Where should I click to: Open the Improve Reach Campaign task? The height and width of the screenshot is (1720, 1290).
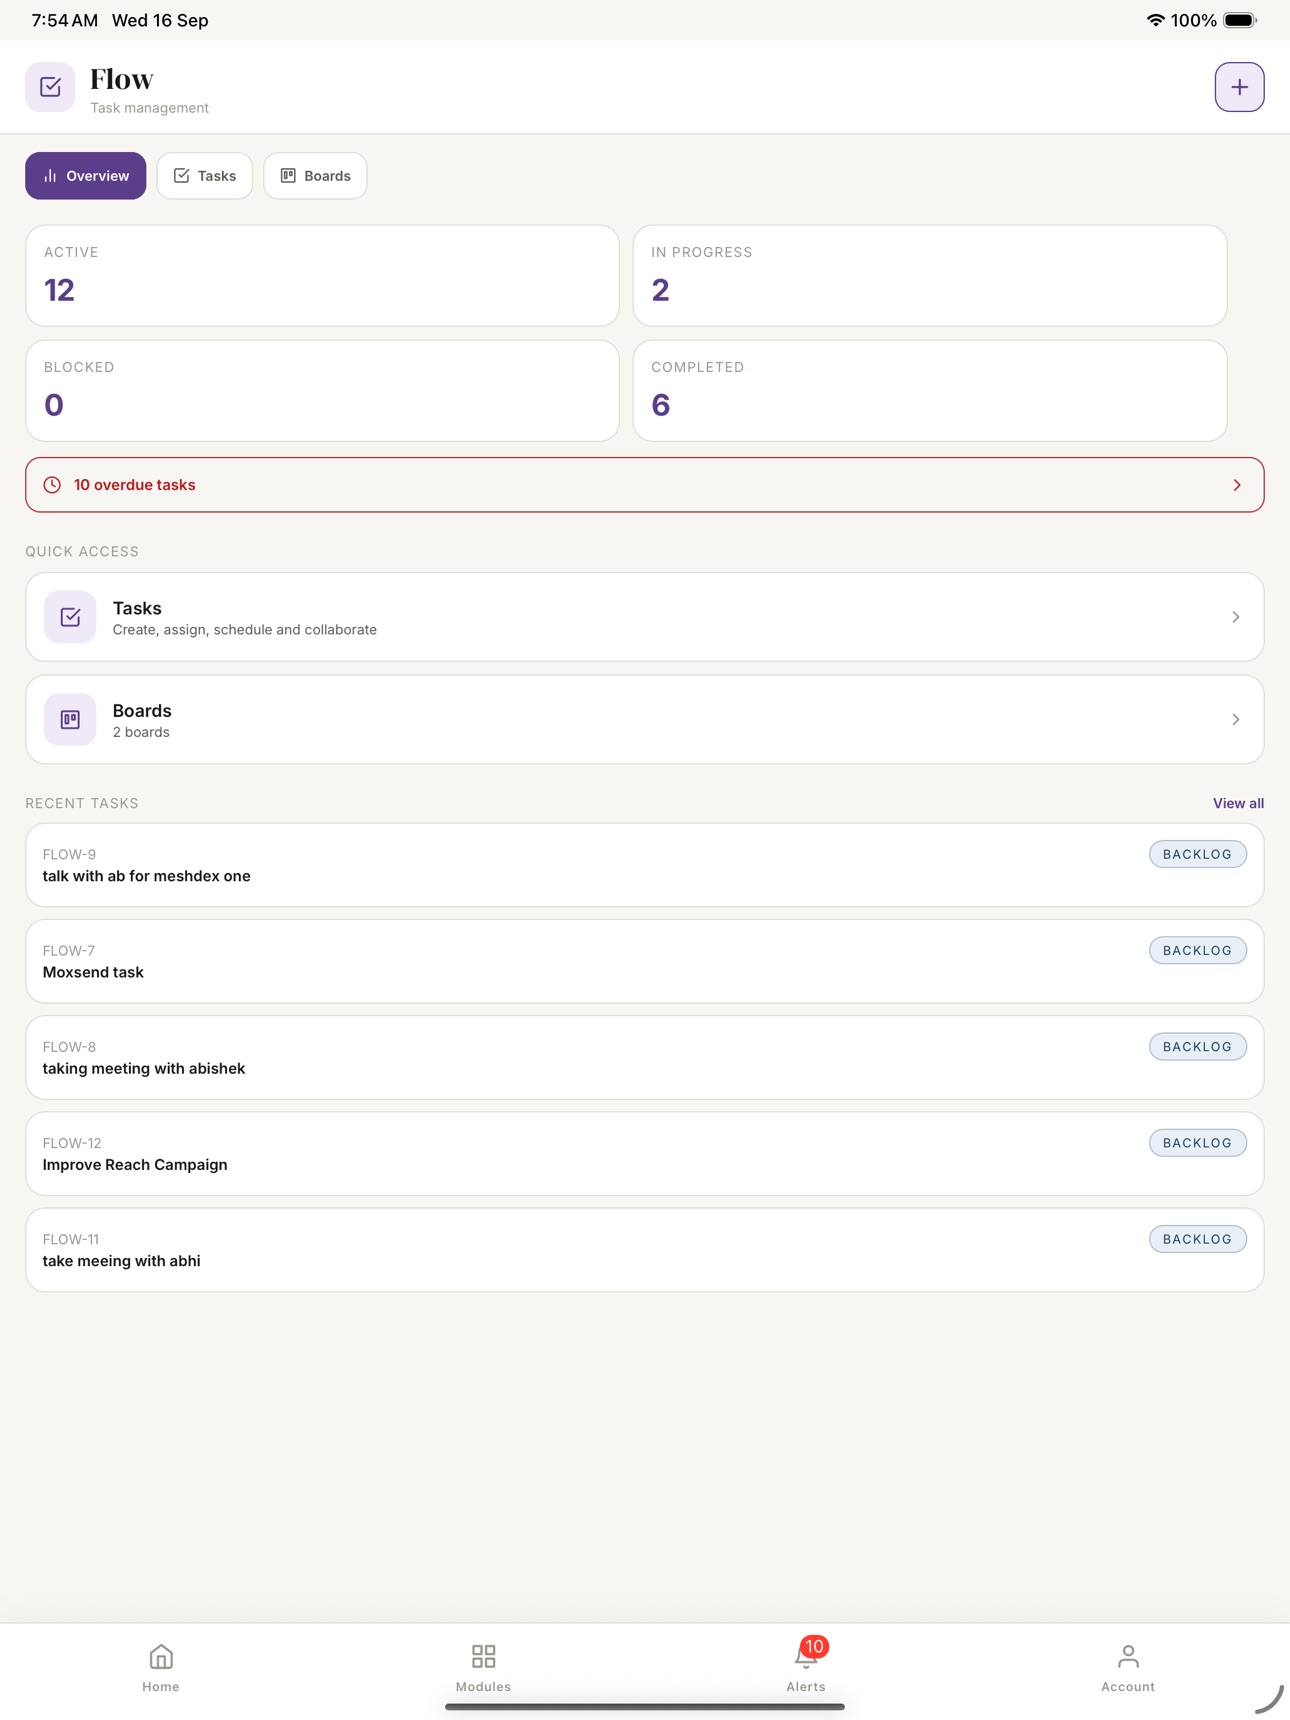[645, 1154]
